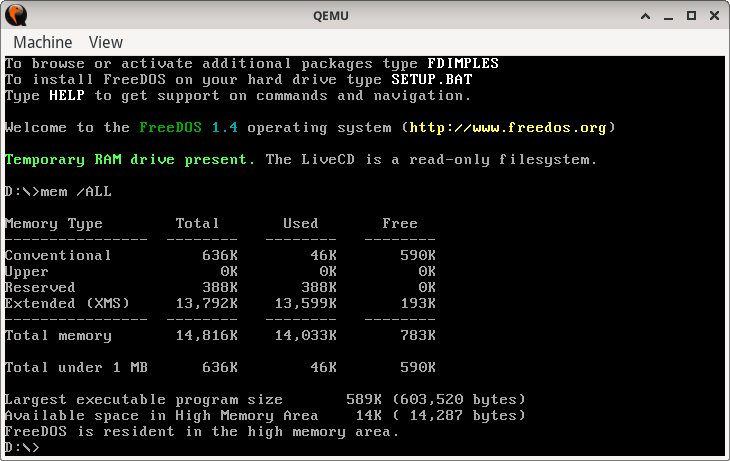Maximize the QEMU window
Viewport: 730px width, 461px height.
[x=691, y=16]
